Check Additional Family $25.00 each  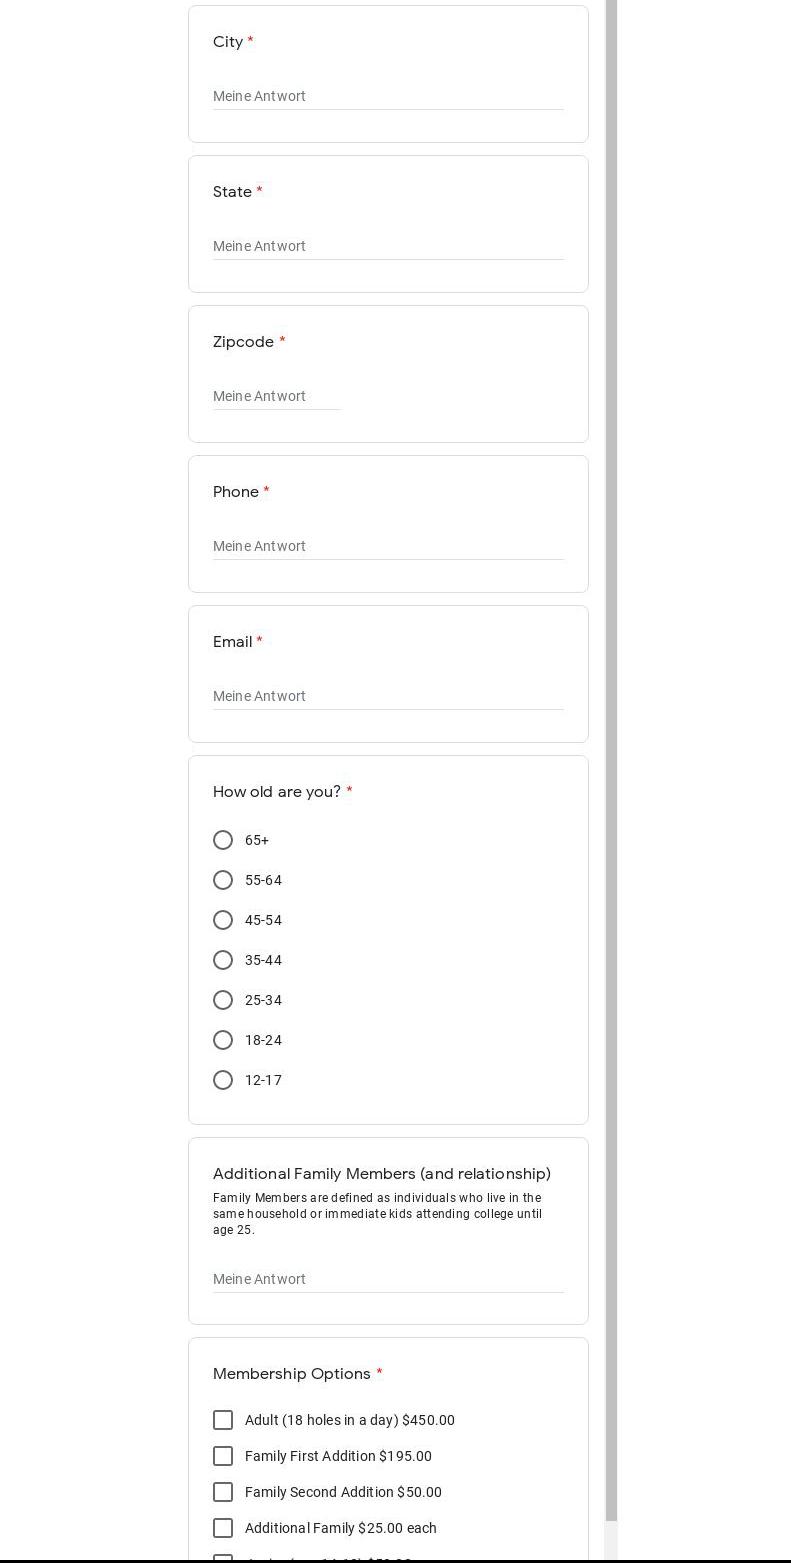tap(223, 1528)
